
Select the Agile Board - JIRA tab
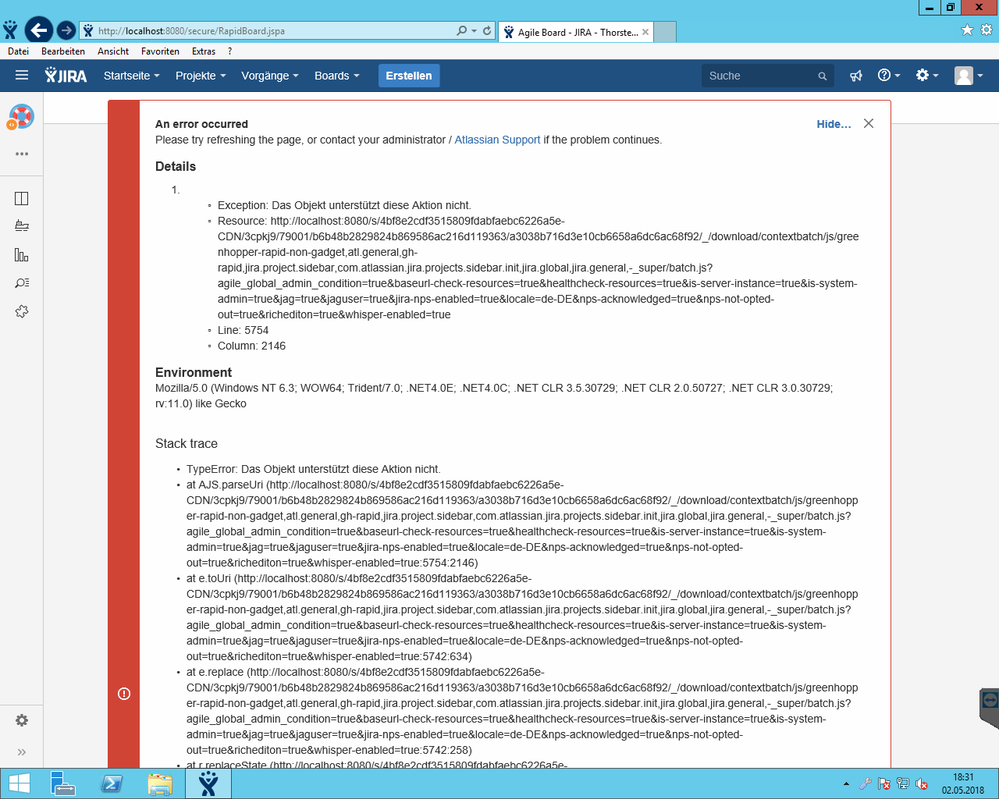(x=575, y=32)
